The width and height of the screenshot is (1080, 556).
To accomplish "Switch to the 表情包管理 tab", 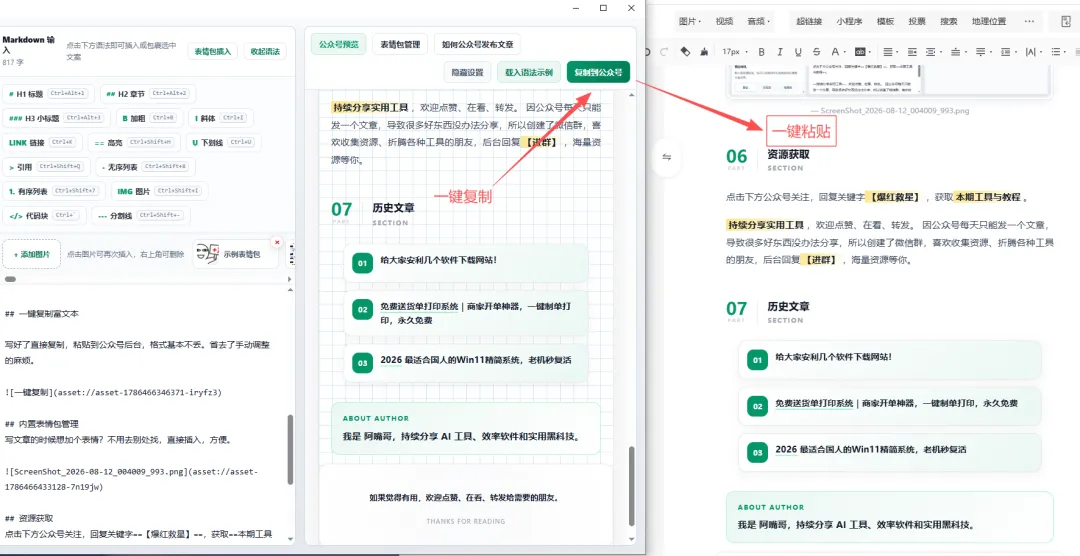I will 400,44.
